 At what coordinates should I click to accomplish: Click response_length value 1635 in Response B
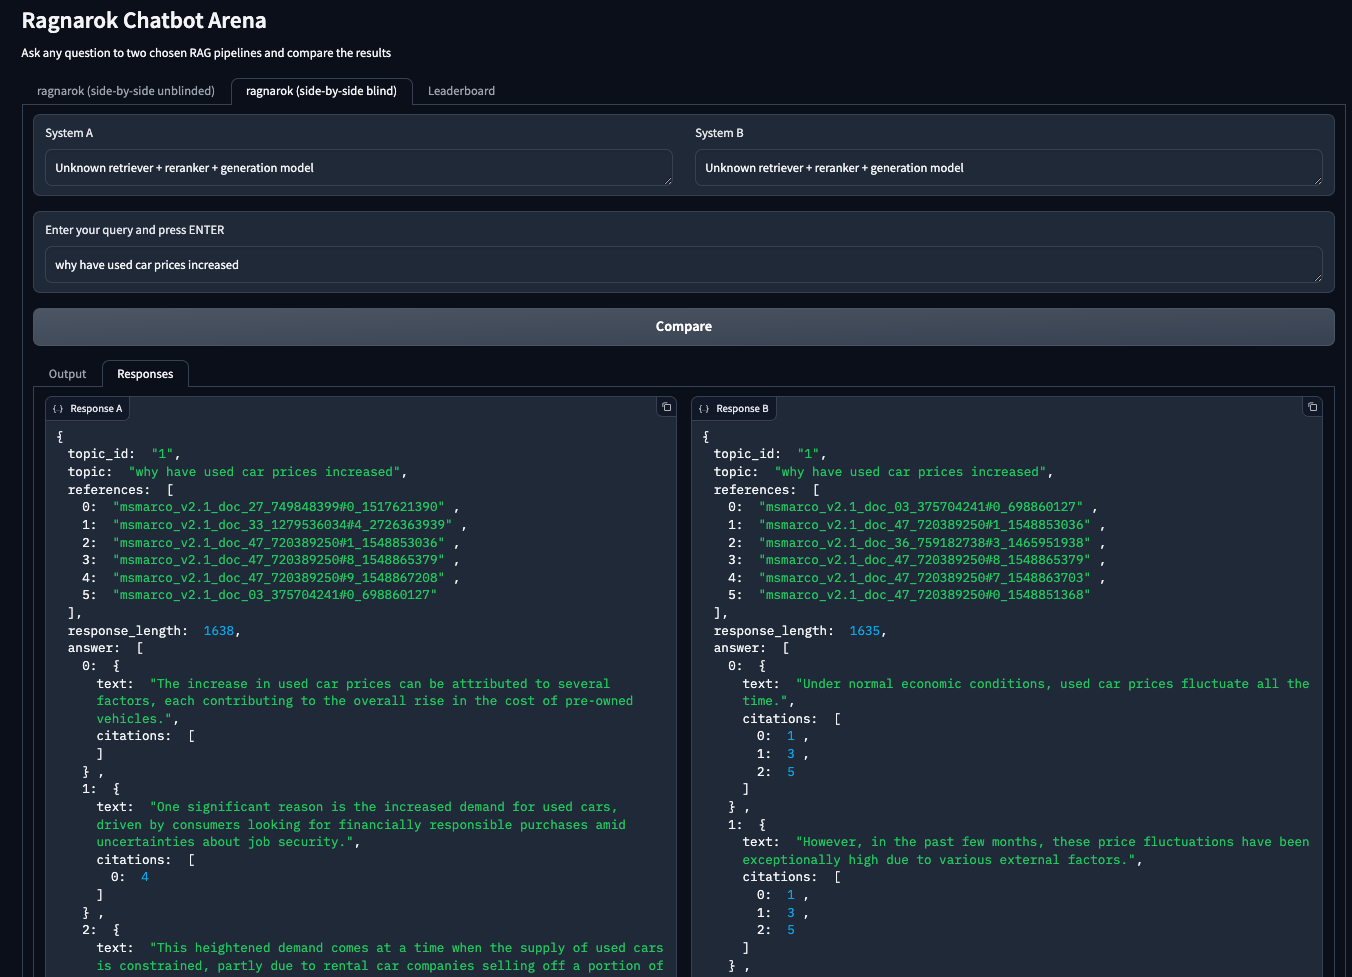tap(864, 631)
